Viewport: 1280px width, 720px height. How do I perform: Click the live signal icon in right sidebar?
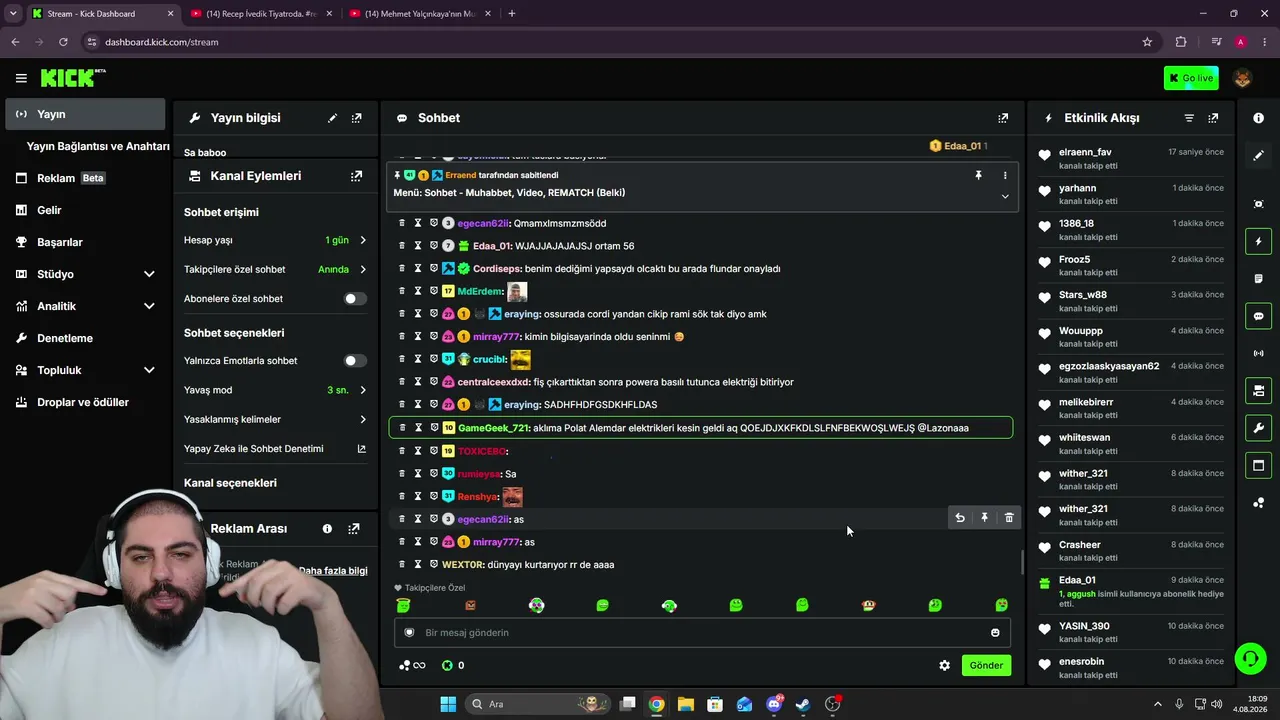(1258, 353)
